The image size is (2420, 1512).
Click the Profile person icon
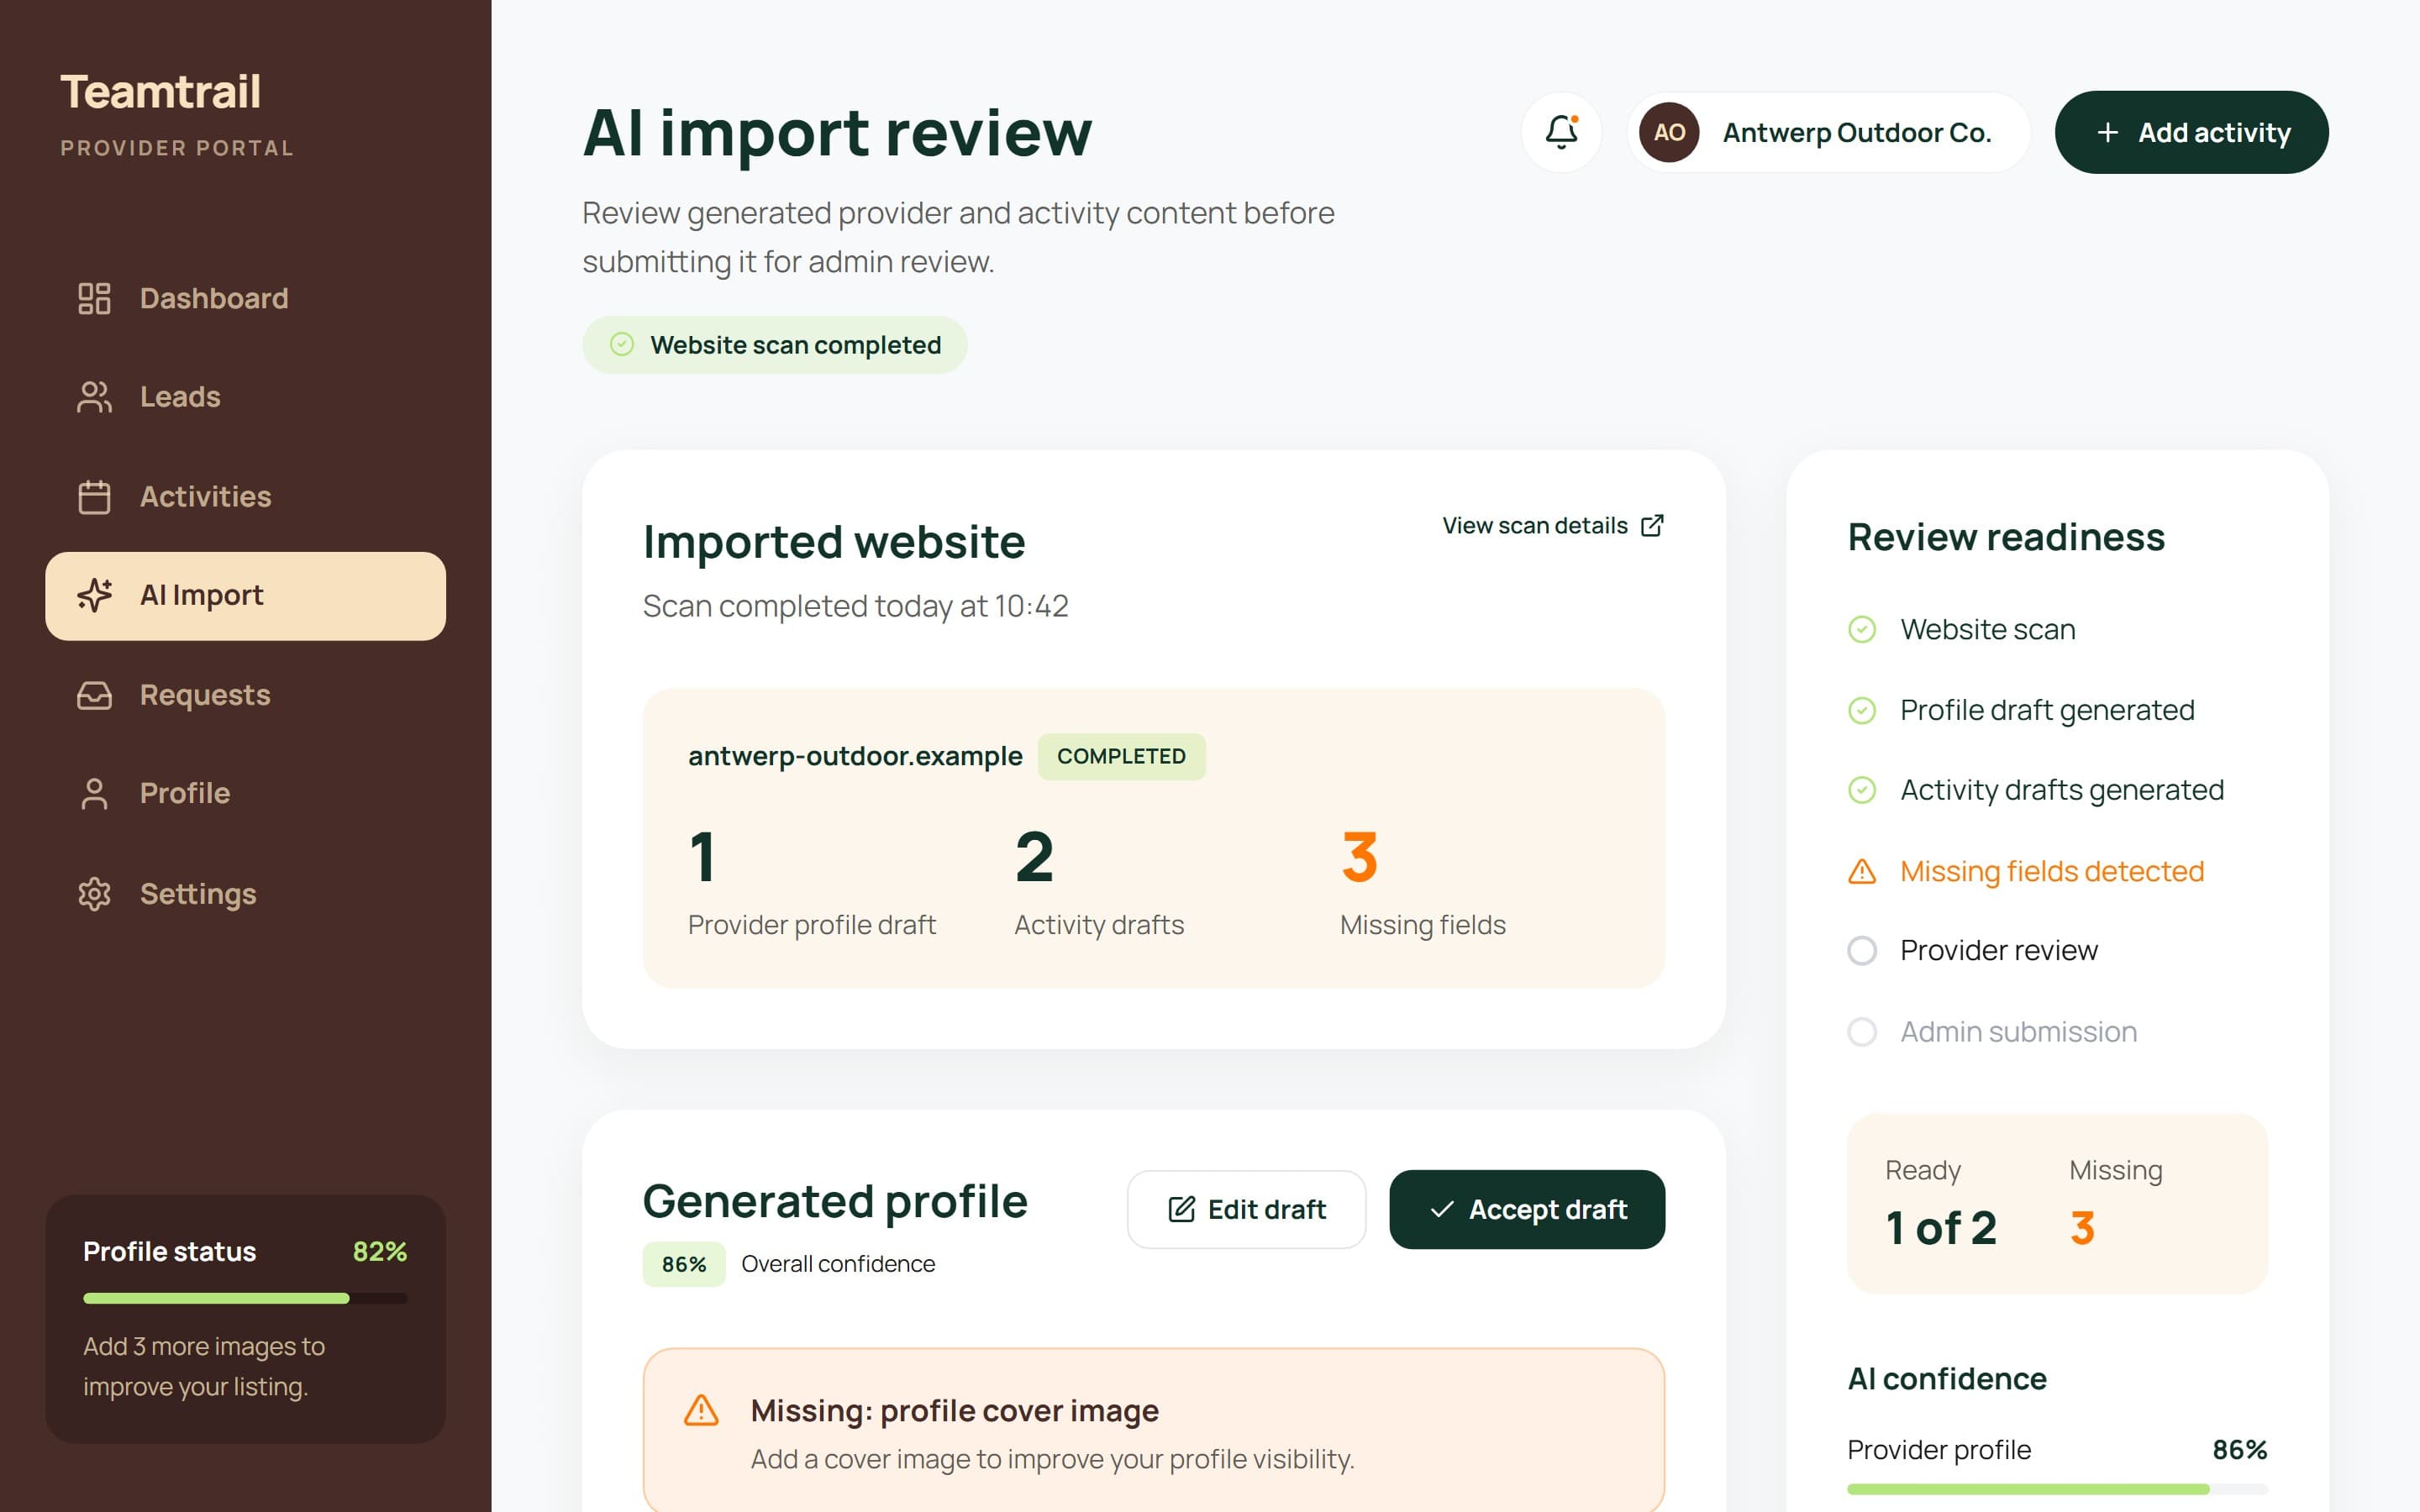tap(94, 794)
